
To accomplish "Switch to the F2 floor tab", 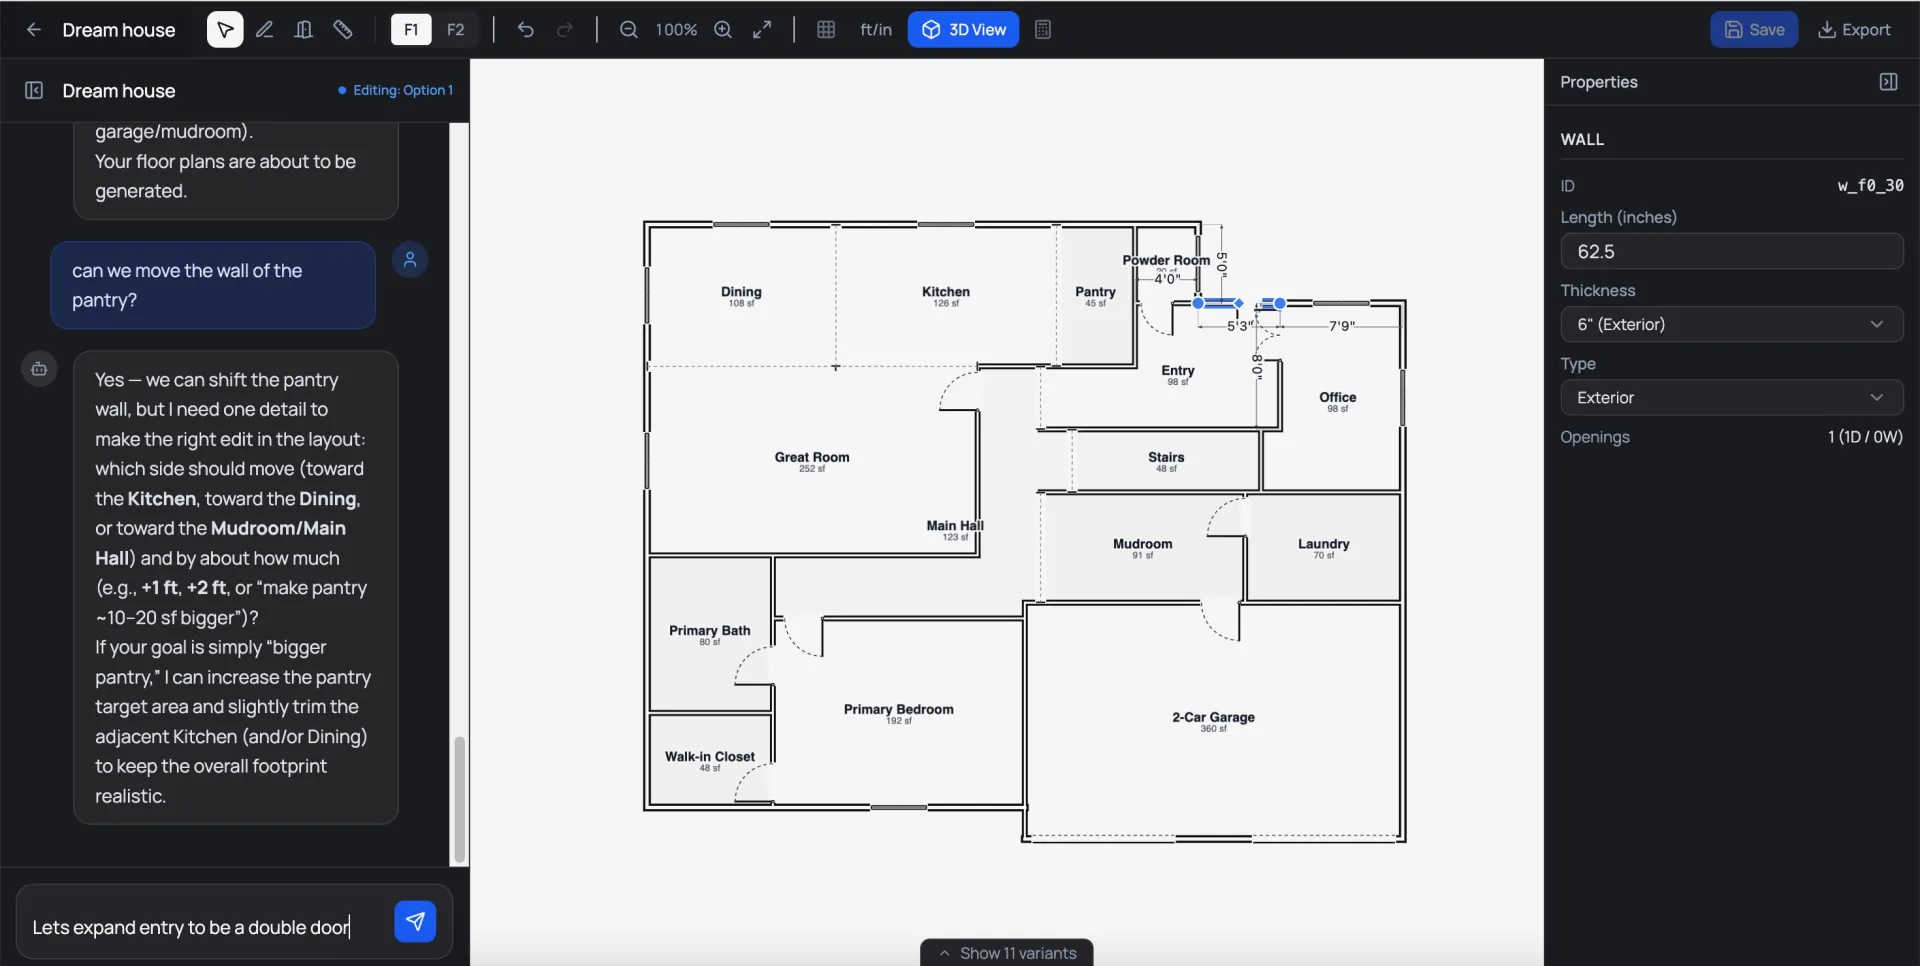I will pos(457,30).
